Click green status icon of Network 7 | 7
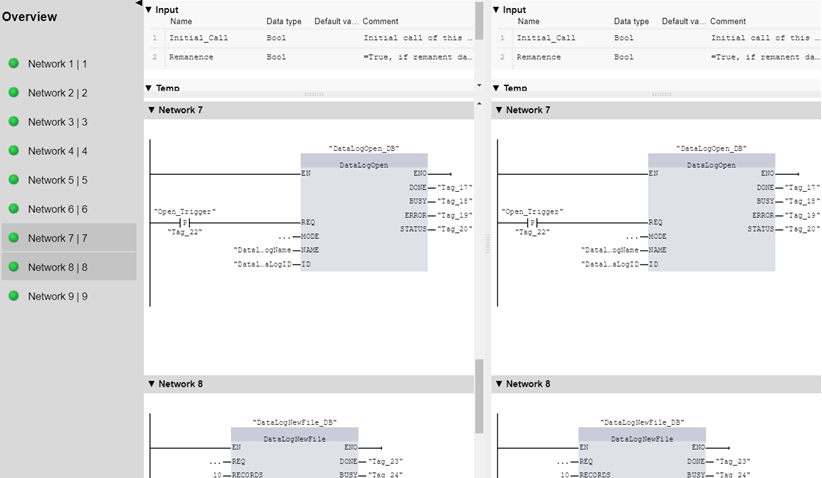The height and width of the screenshot is (478, 822). coord(14,238)
